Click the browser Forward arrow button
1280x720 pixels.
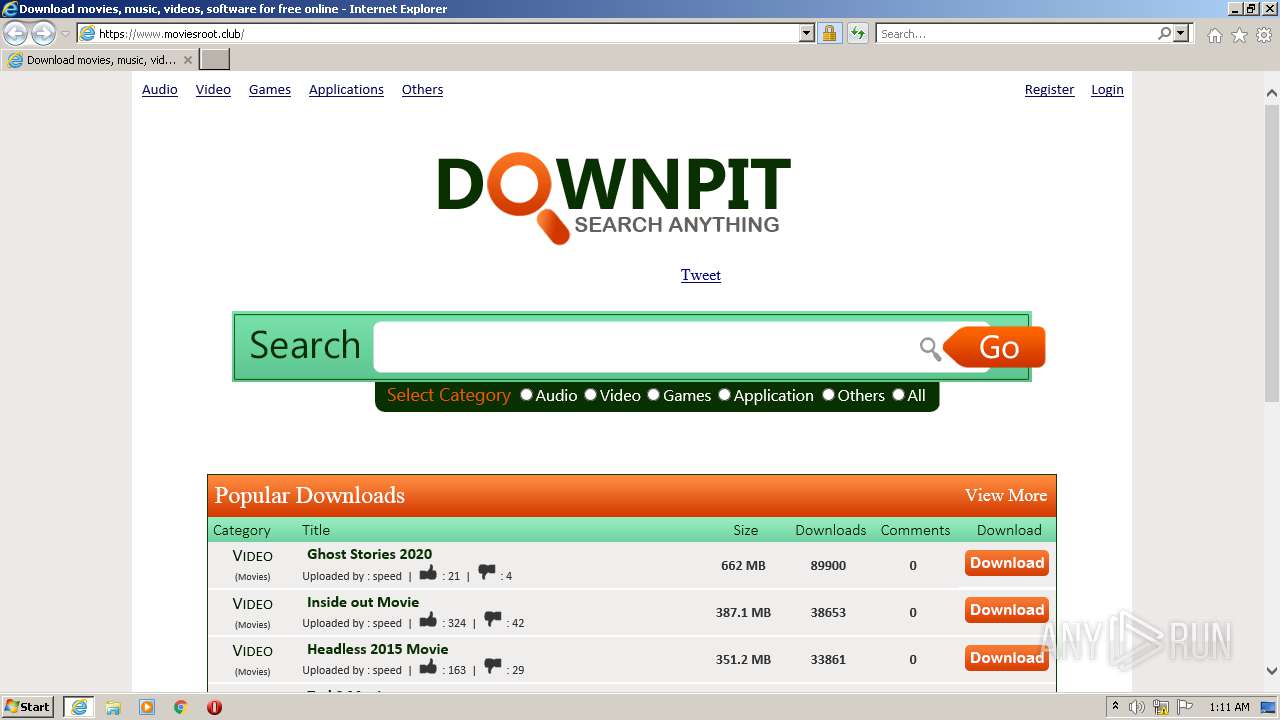click(43, 34)
